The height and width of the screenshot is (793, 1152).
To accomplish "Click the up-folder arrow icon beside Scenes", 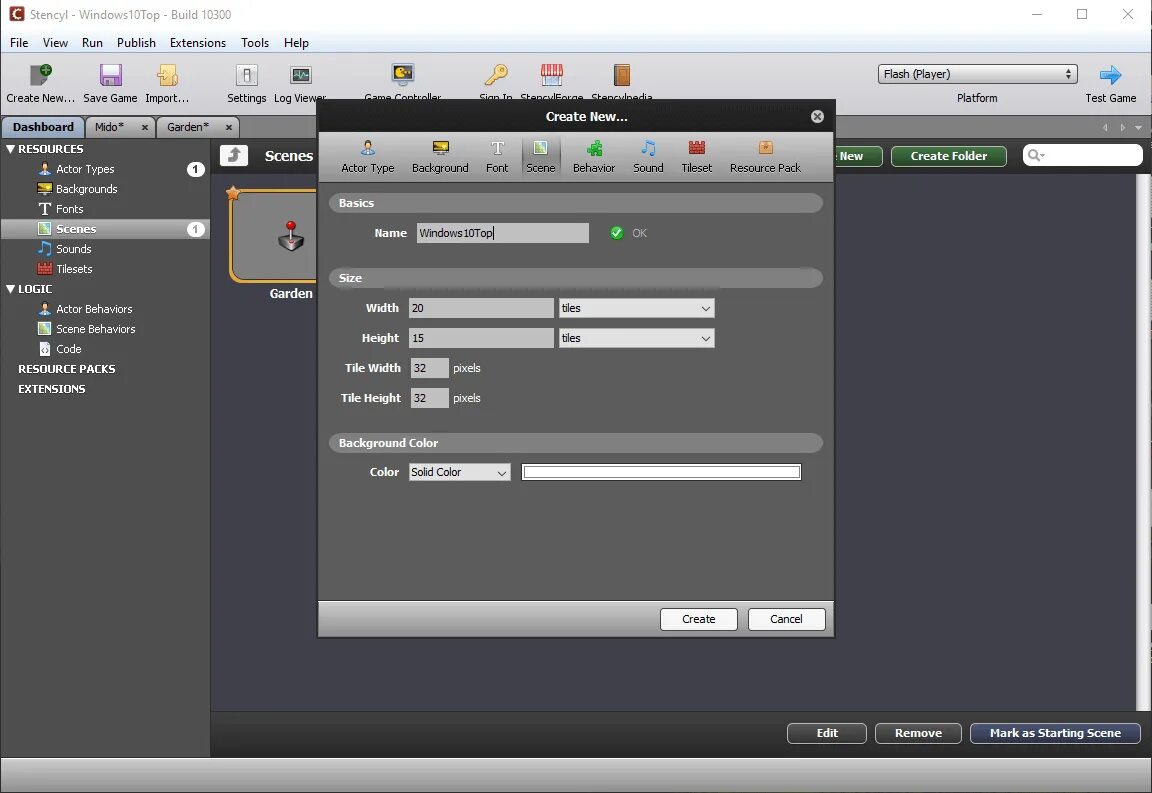I will [x=234, y=155].
